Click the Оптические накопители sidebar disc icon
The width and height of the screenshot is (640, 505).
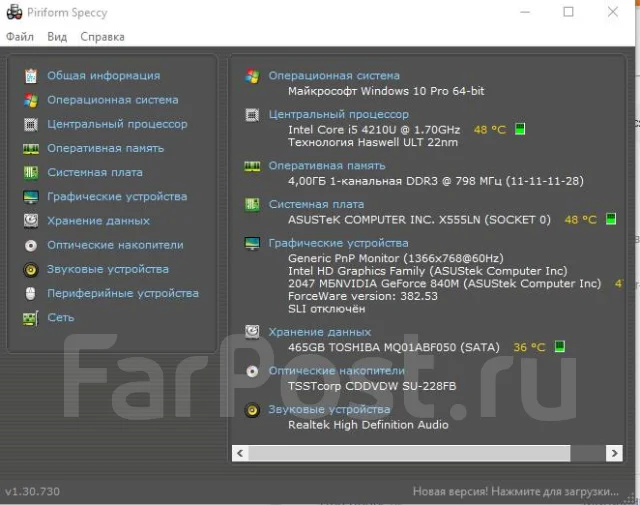click(31, 245)
